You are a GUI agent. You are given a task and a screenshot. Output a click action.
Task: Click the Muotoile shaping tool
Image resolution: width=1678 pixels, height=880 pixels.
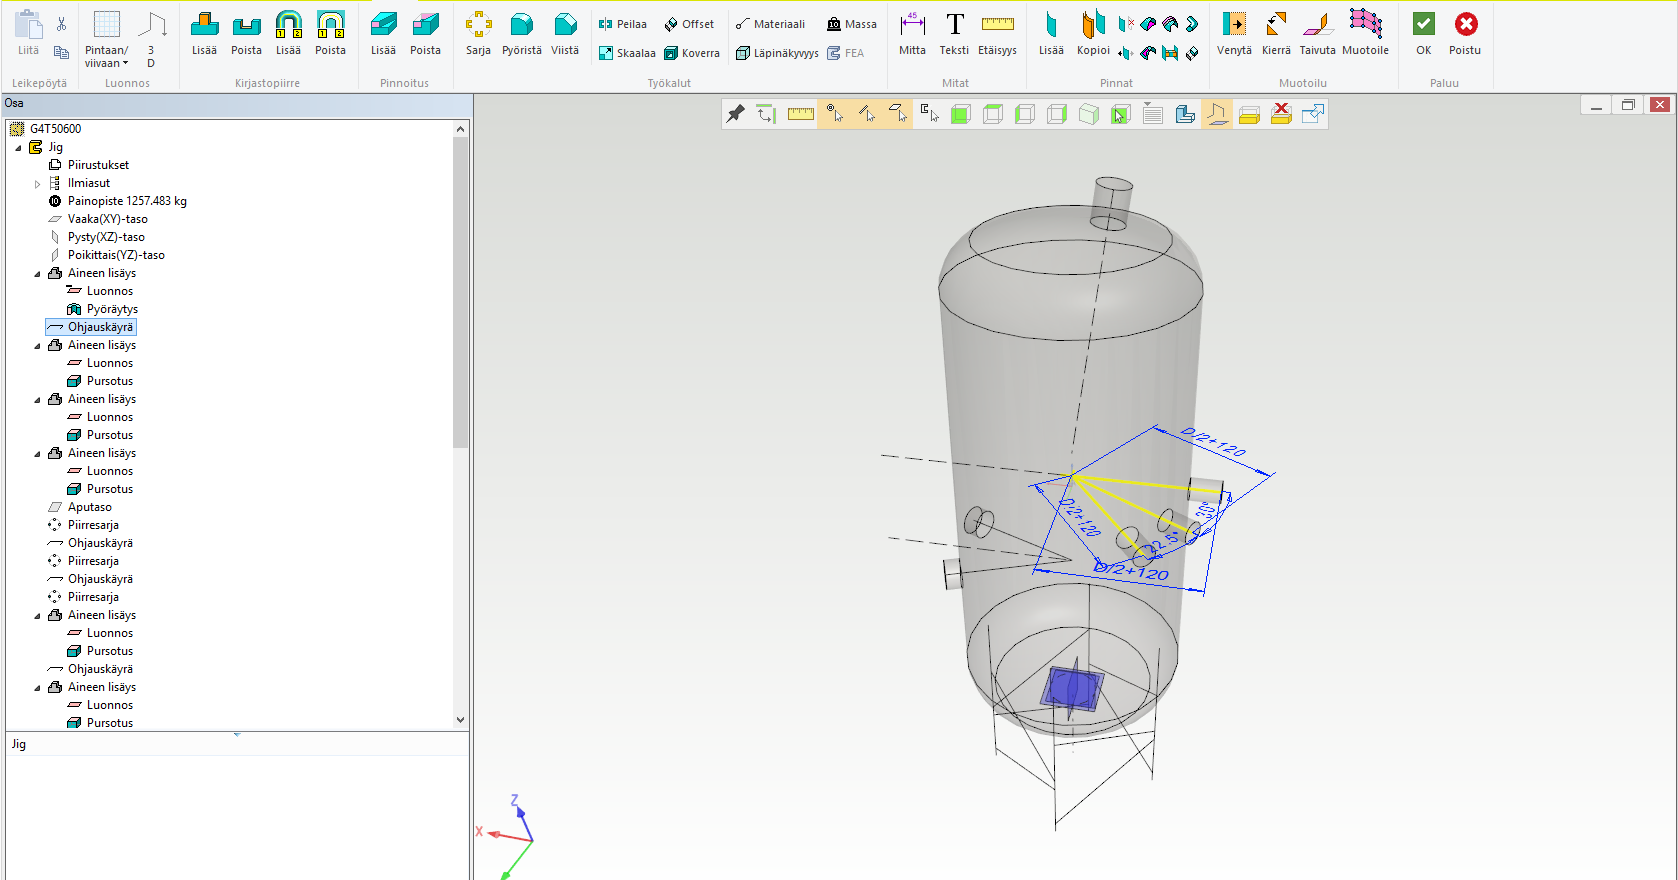point(1365,33)
